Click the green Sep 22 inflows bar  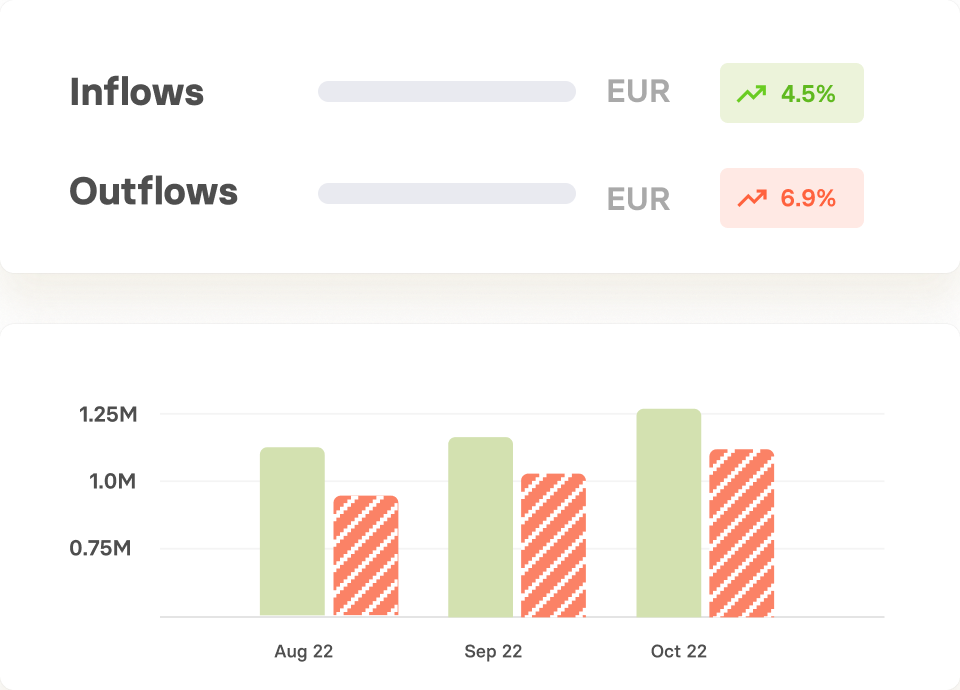pos(481,527)
